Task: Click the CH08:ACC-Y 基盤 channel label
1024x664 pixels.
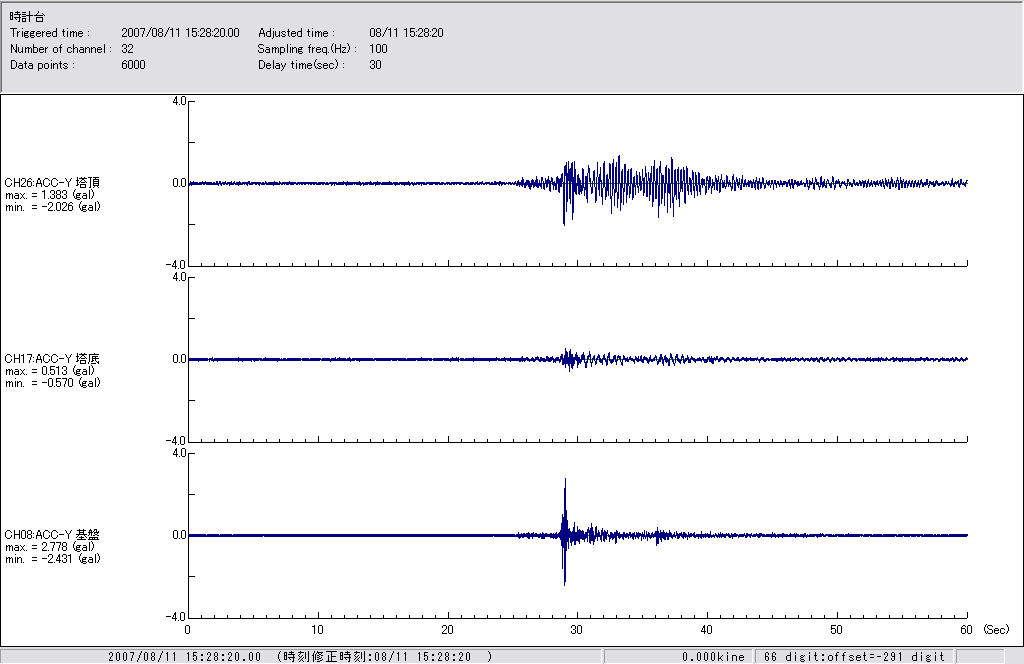Action: pos(52,534)
